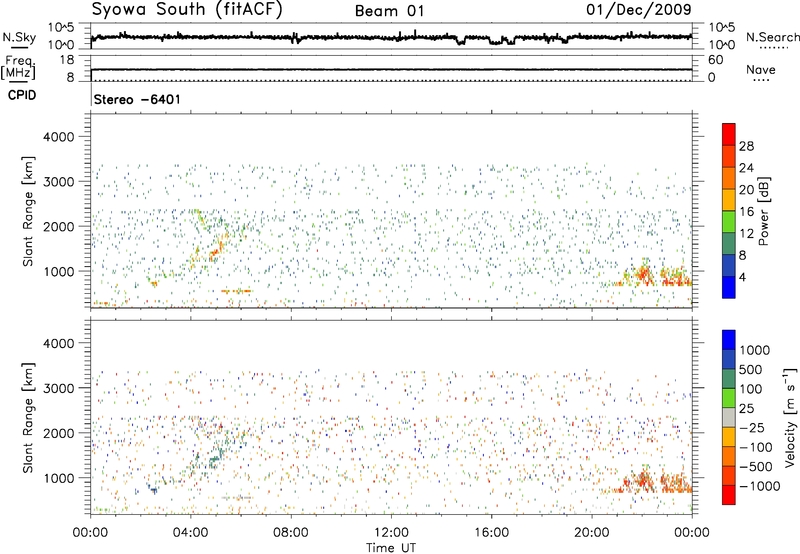Click the date '01/Dec/2009'
The height and width of the screenshot is (554, 800).
point(639,10)
